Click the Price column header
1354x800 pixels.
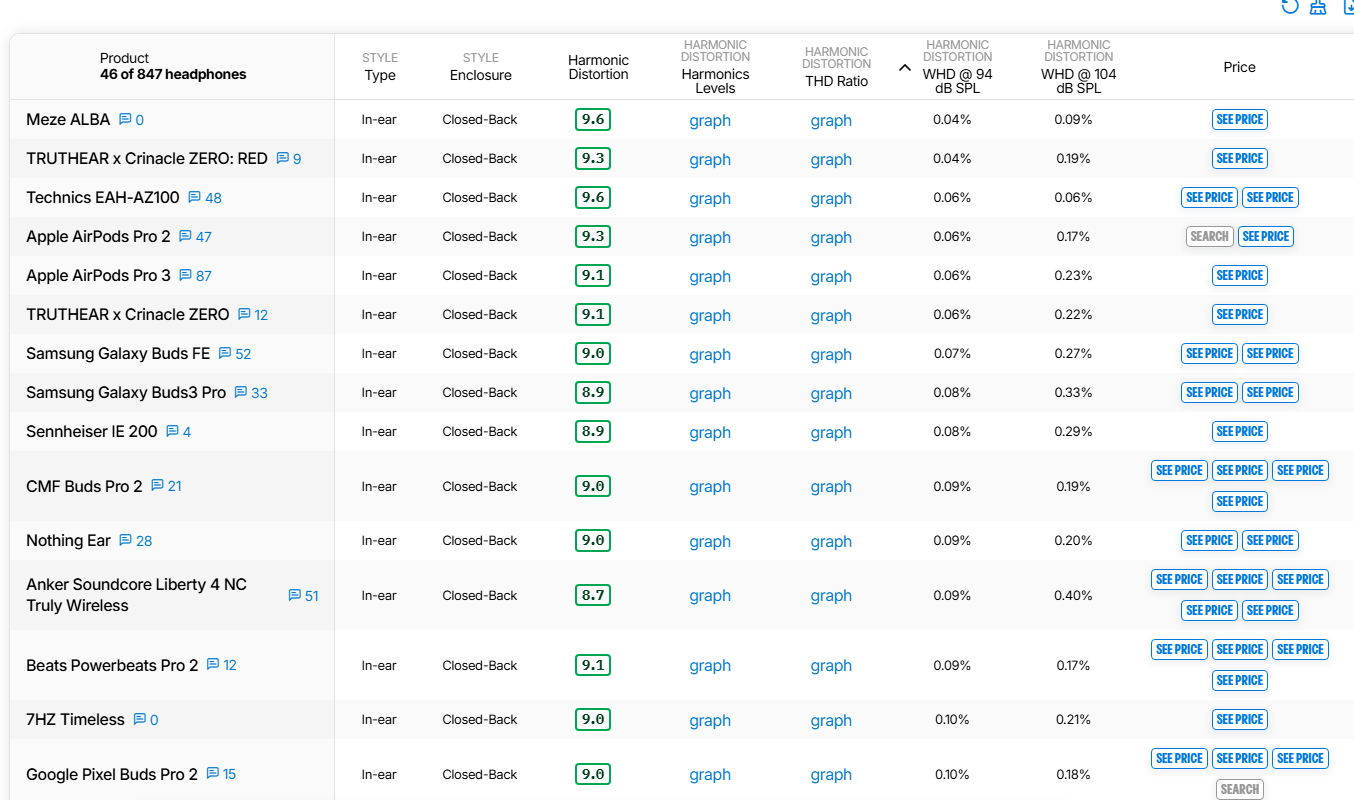(1239, 67)
